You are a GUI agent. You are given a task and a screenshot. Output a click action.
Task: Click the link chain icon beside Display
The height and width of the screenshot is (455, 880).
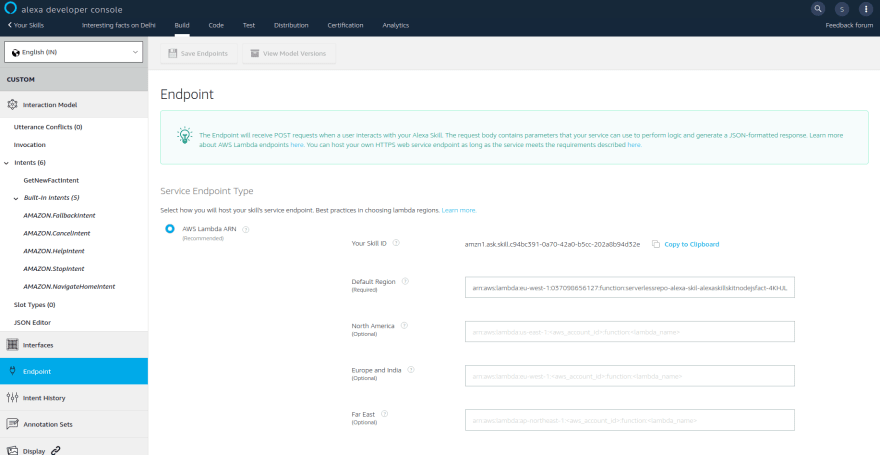pyautogui.click(x=55, y=450)
